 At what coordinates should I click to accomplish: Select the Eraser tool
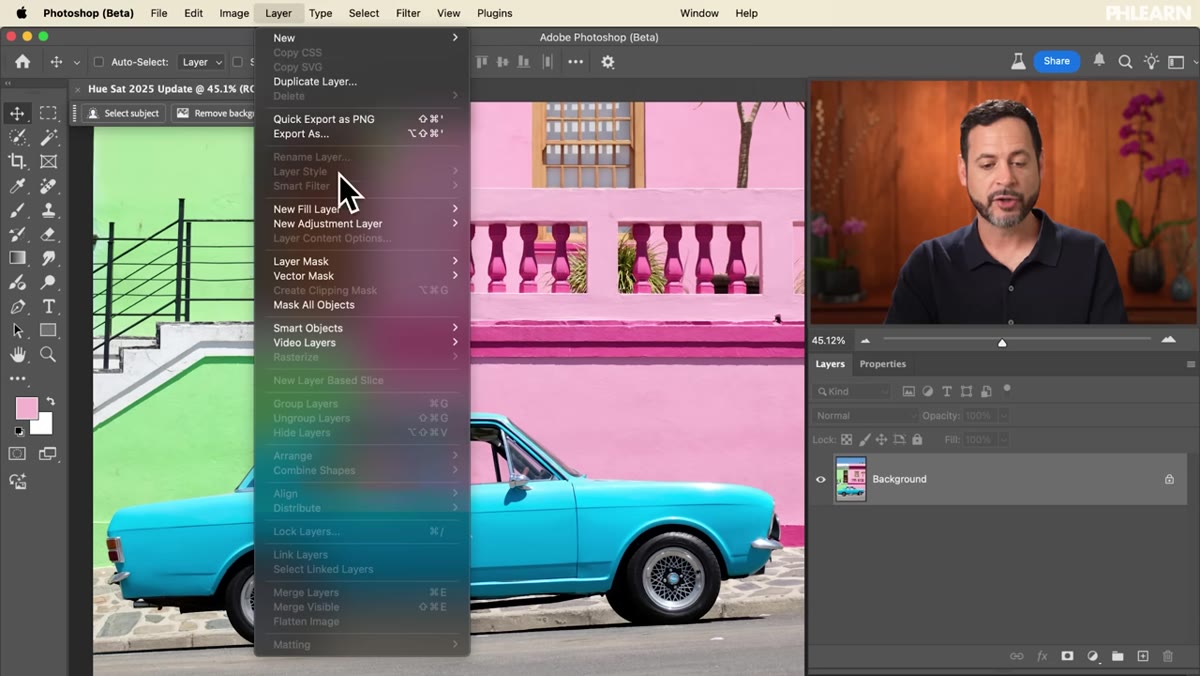pyautogui.click(x=48, y=234)
